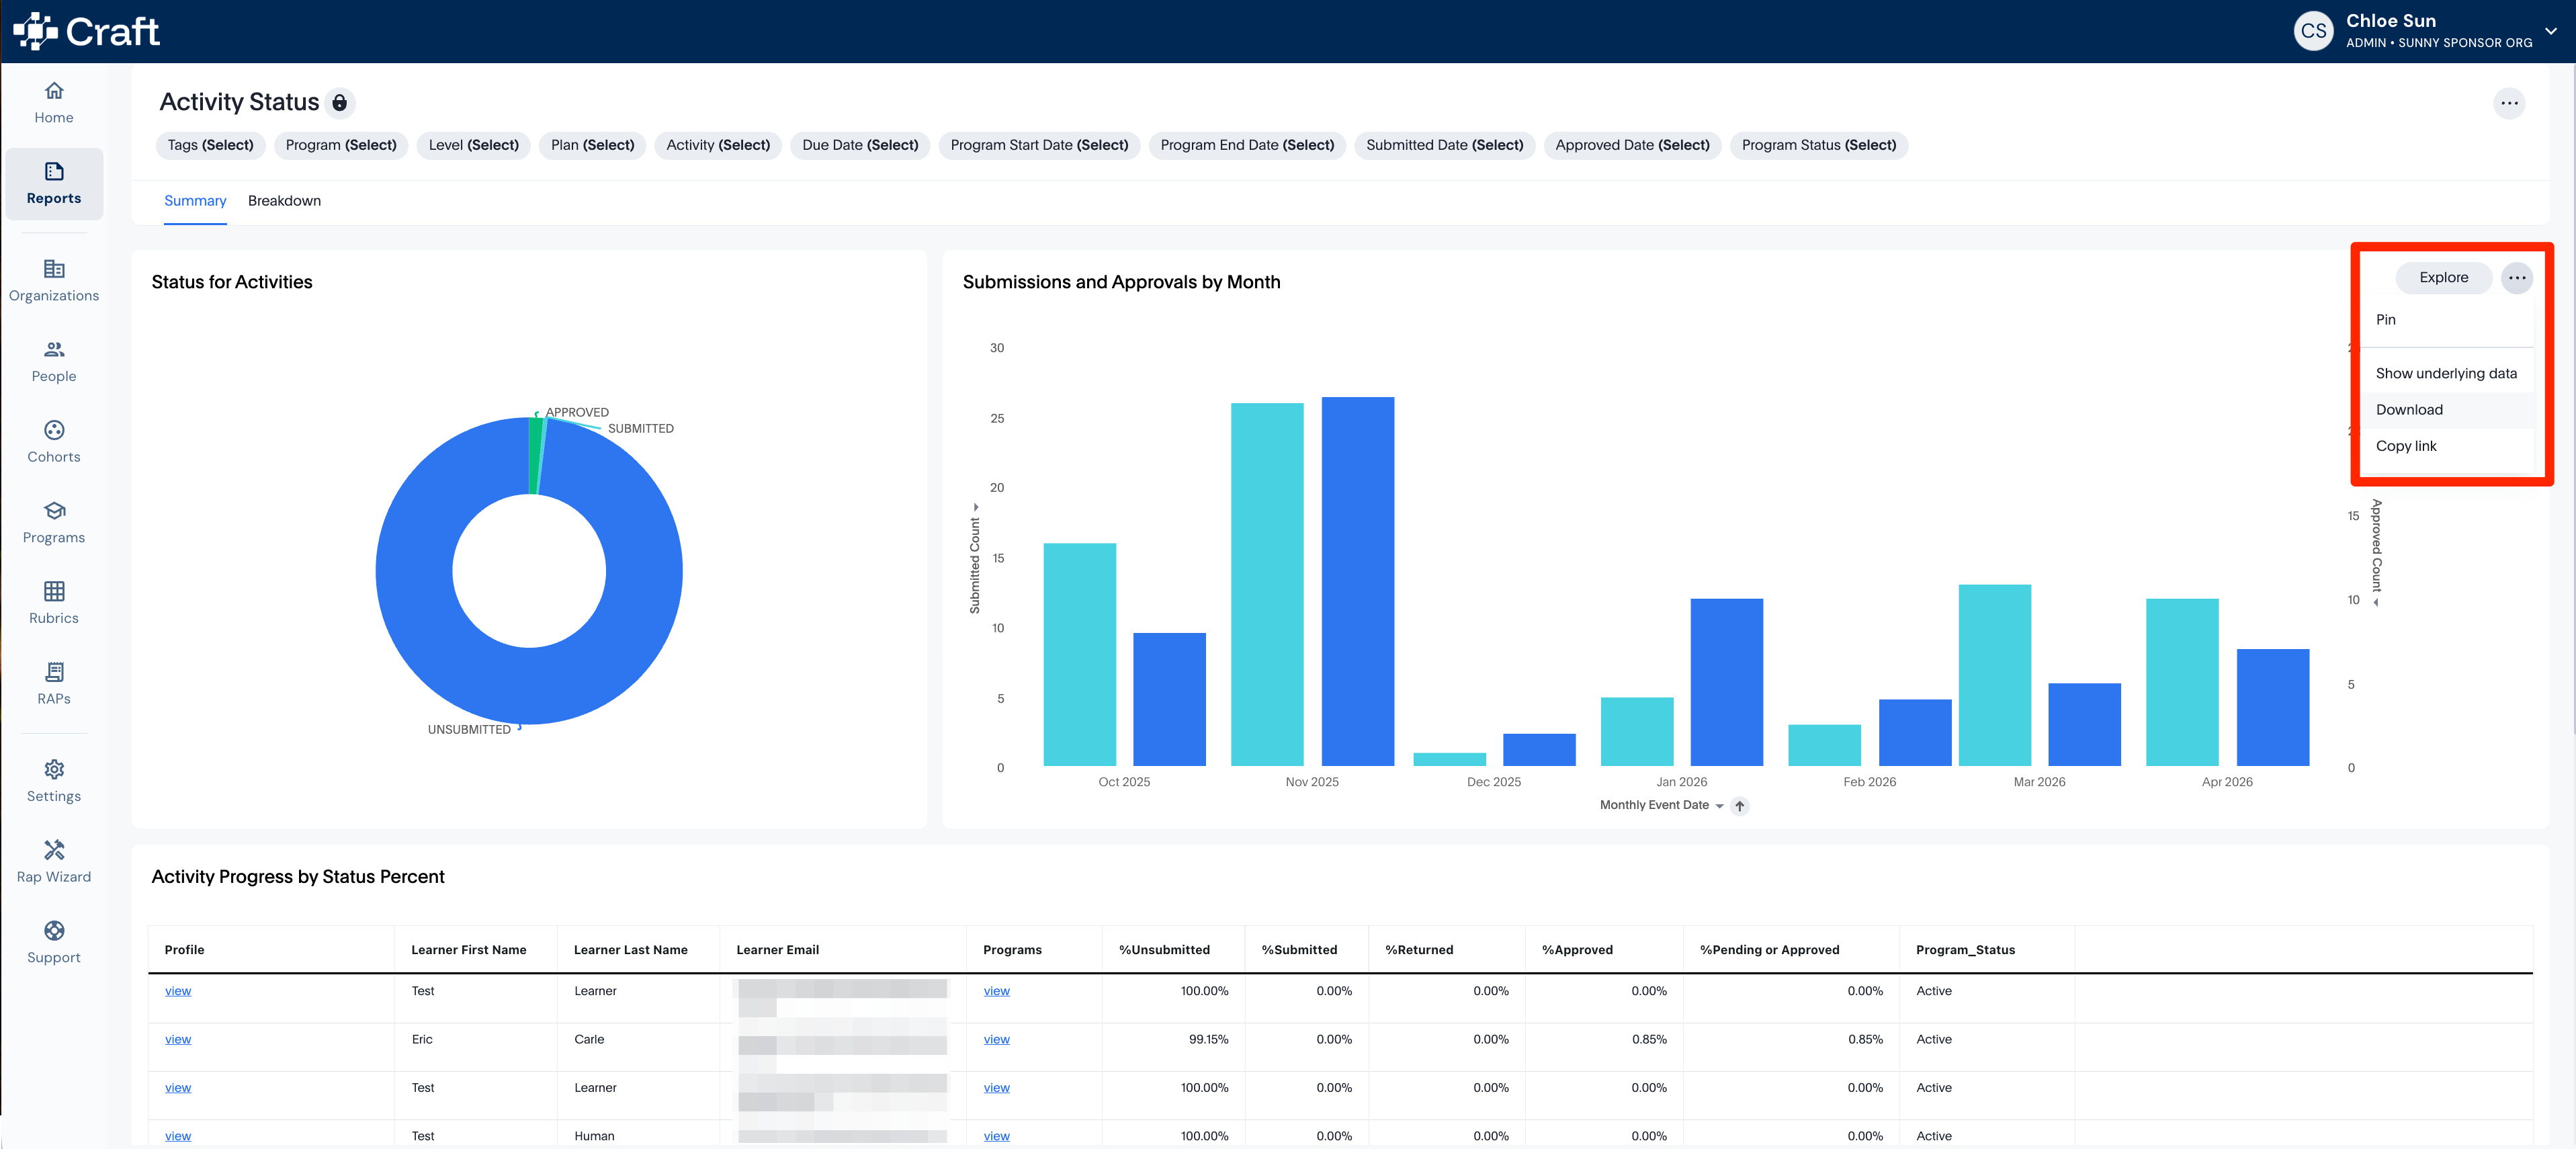Open the Program Status (Select) filter

coord(1818,145)
